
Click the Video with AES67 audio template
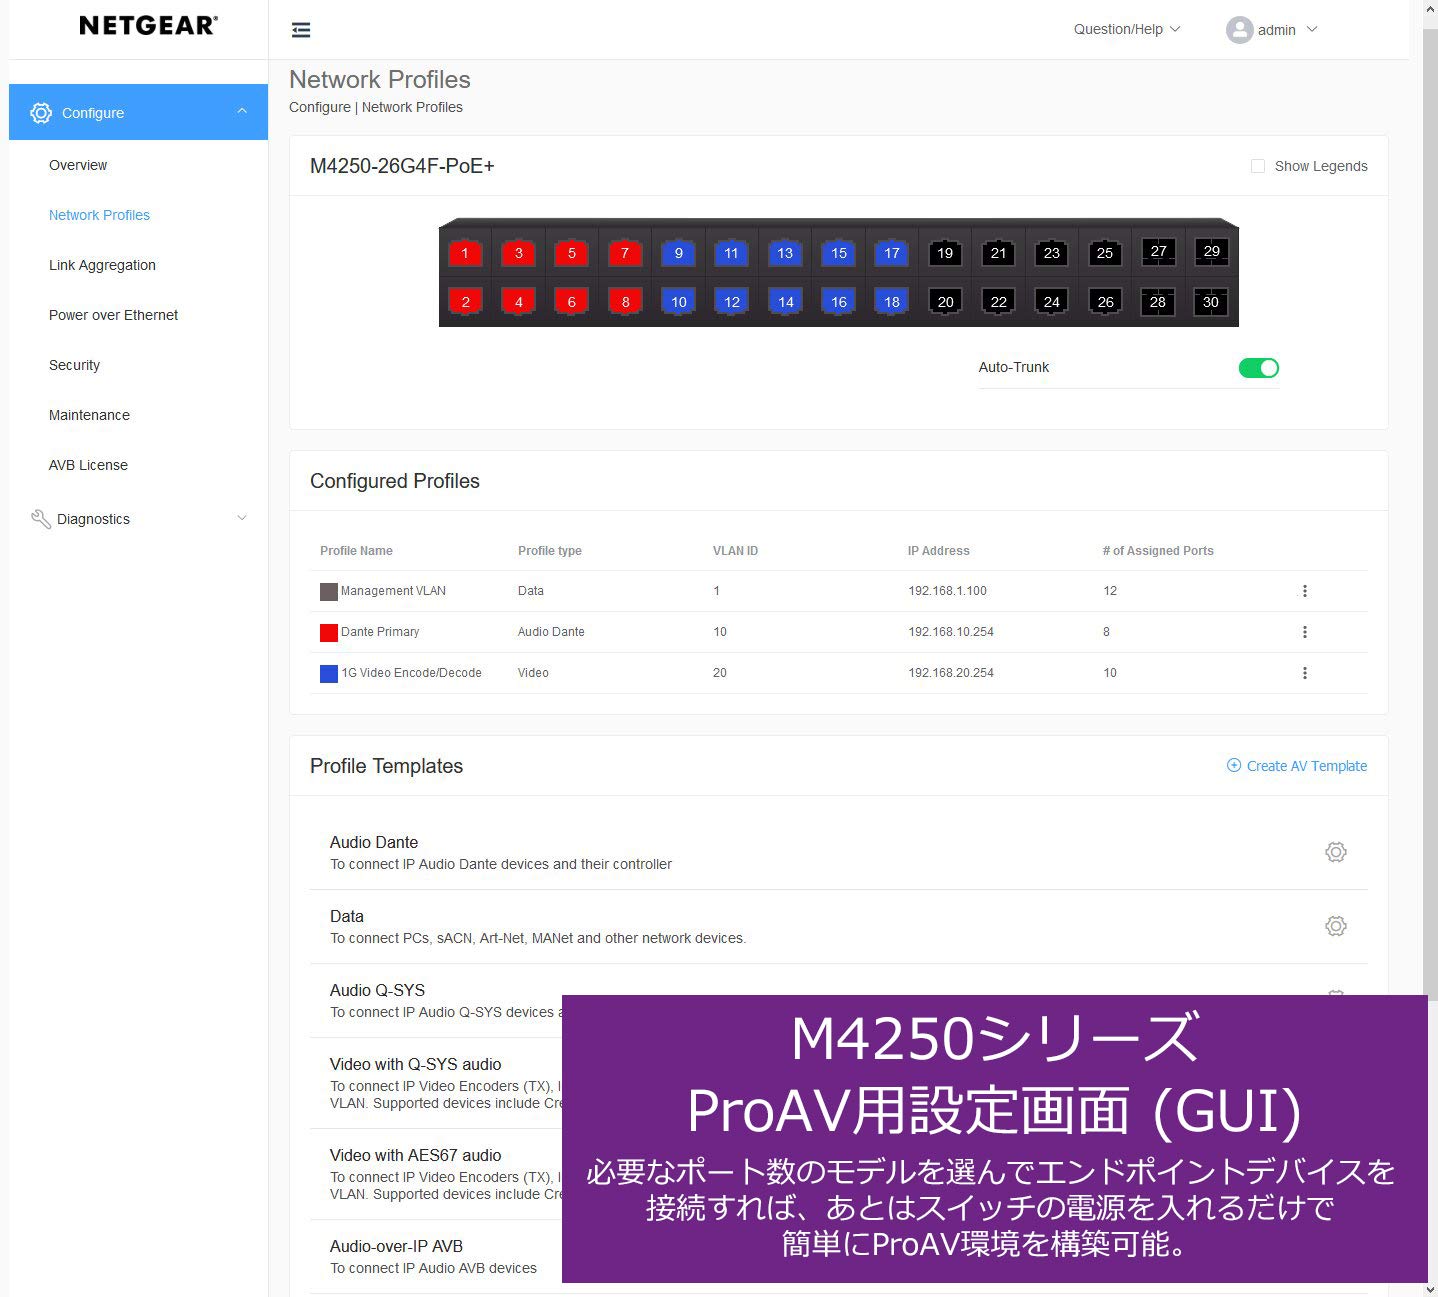tap(416, 1155)
